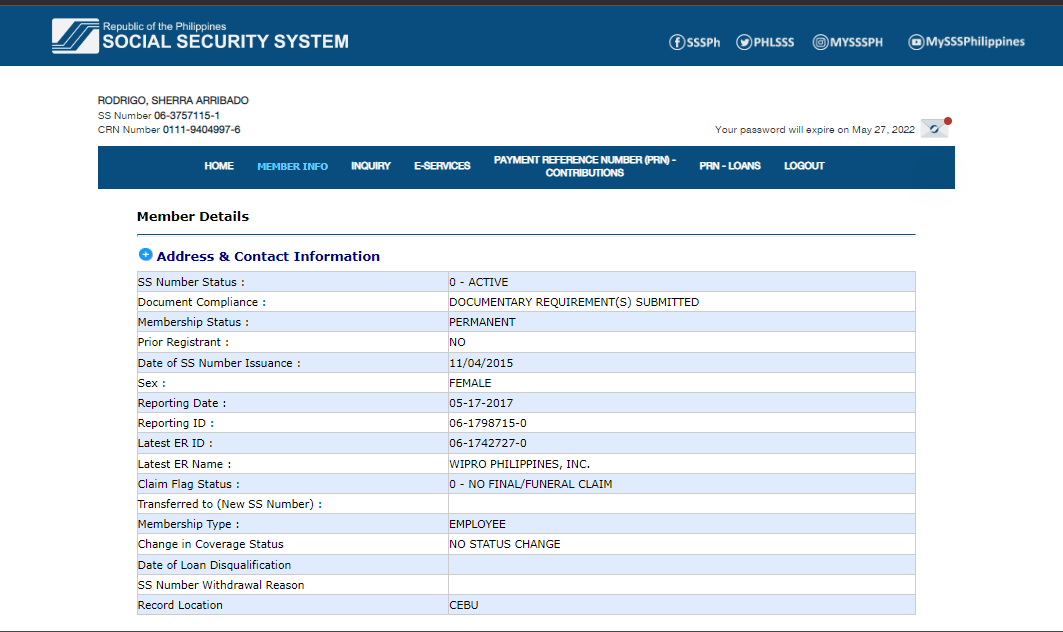Click the SS Number Status row value
The width and height of the screenshot is (1063, 632).
click(x=478, y=282)
